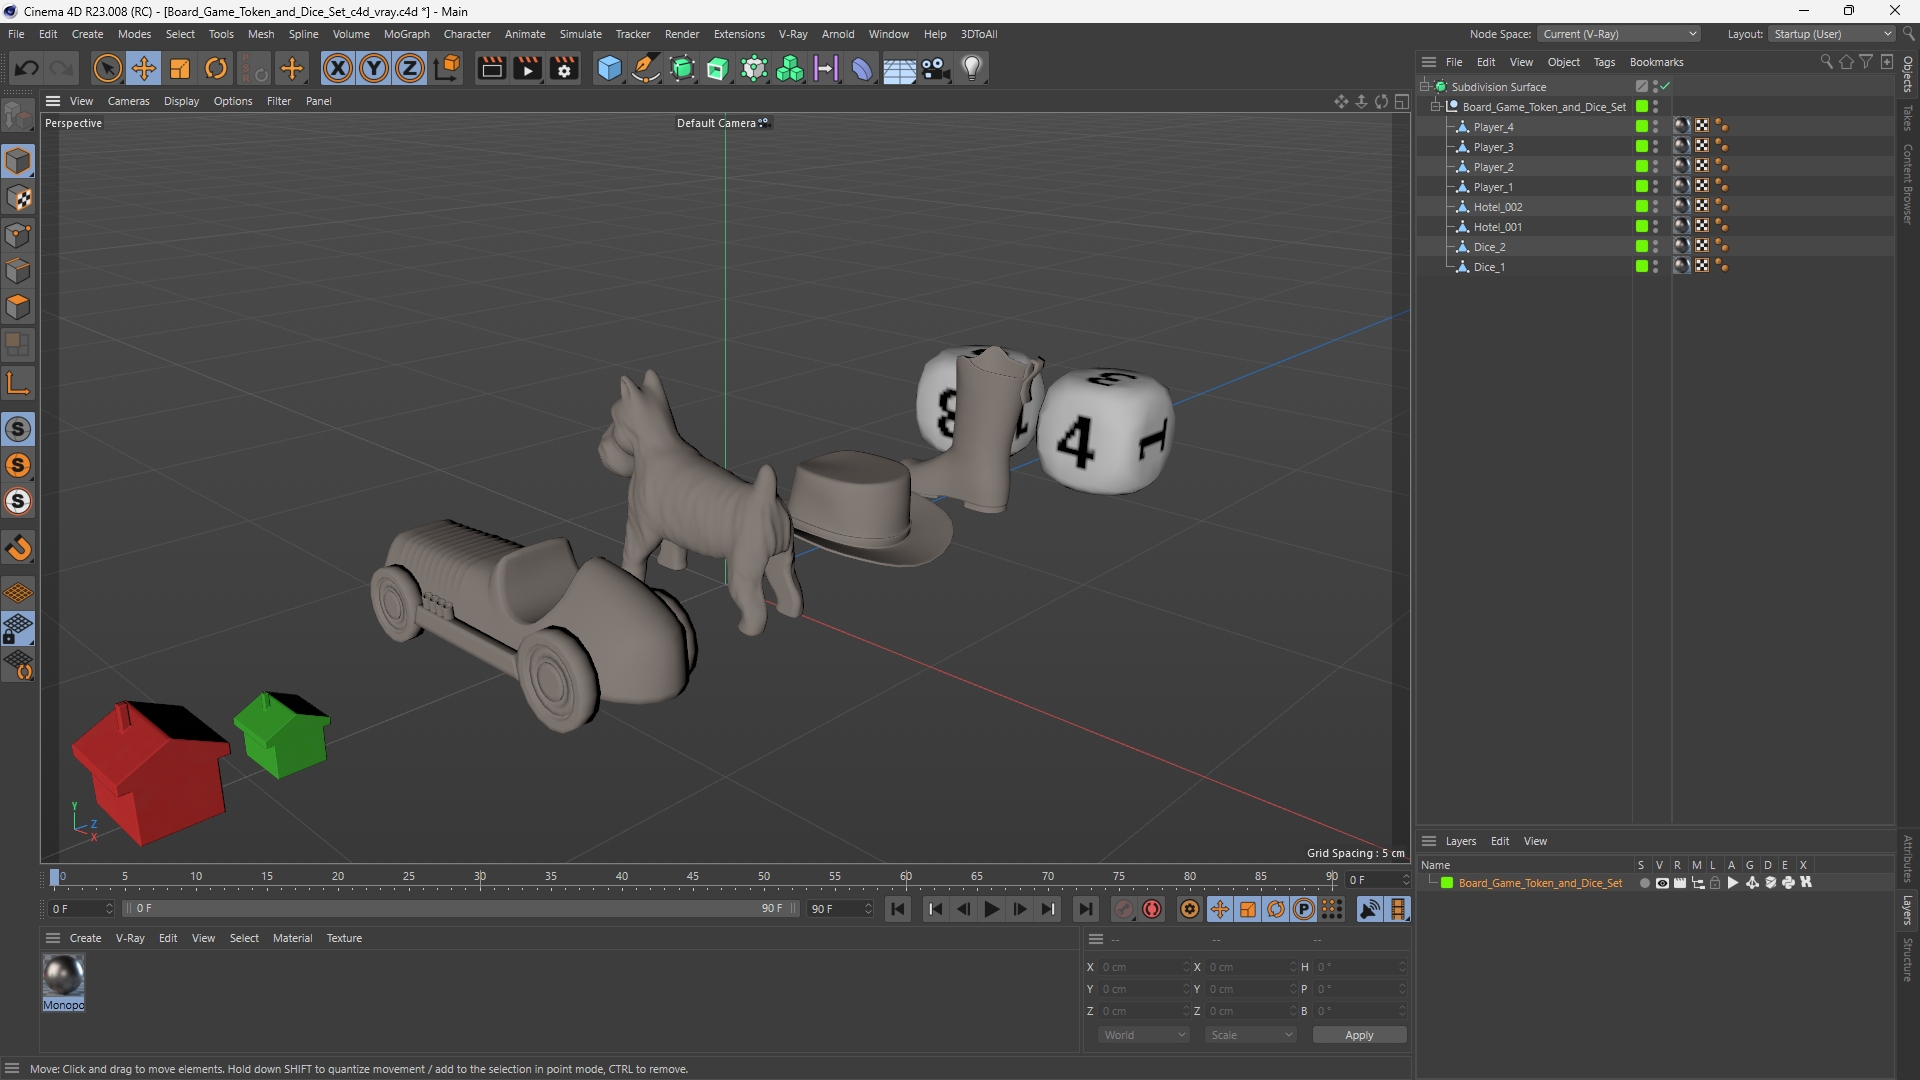Open the Cameras viewport menu
This screenshot has height=1080, width=1920.
[x=128, y=101]
